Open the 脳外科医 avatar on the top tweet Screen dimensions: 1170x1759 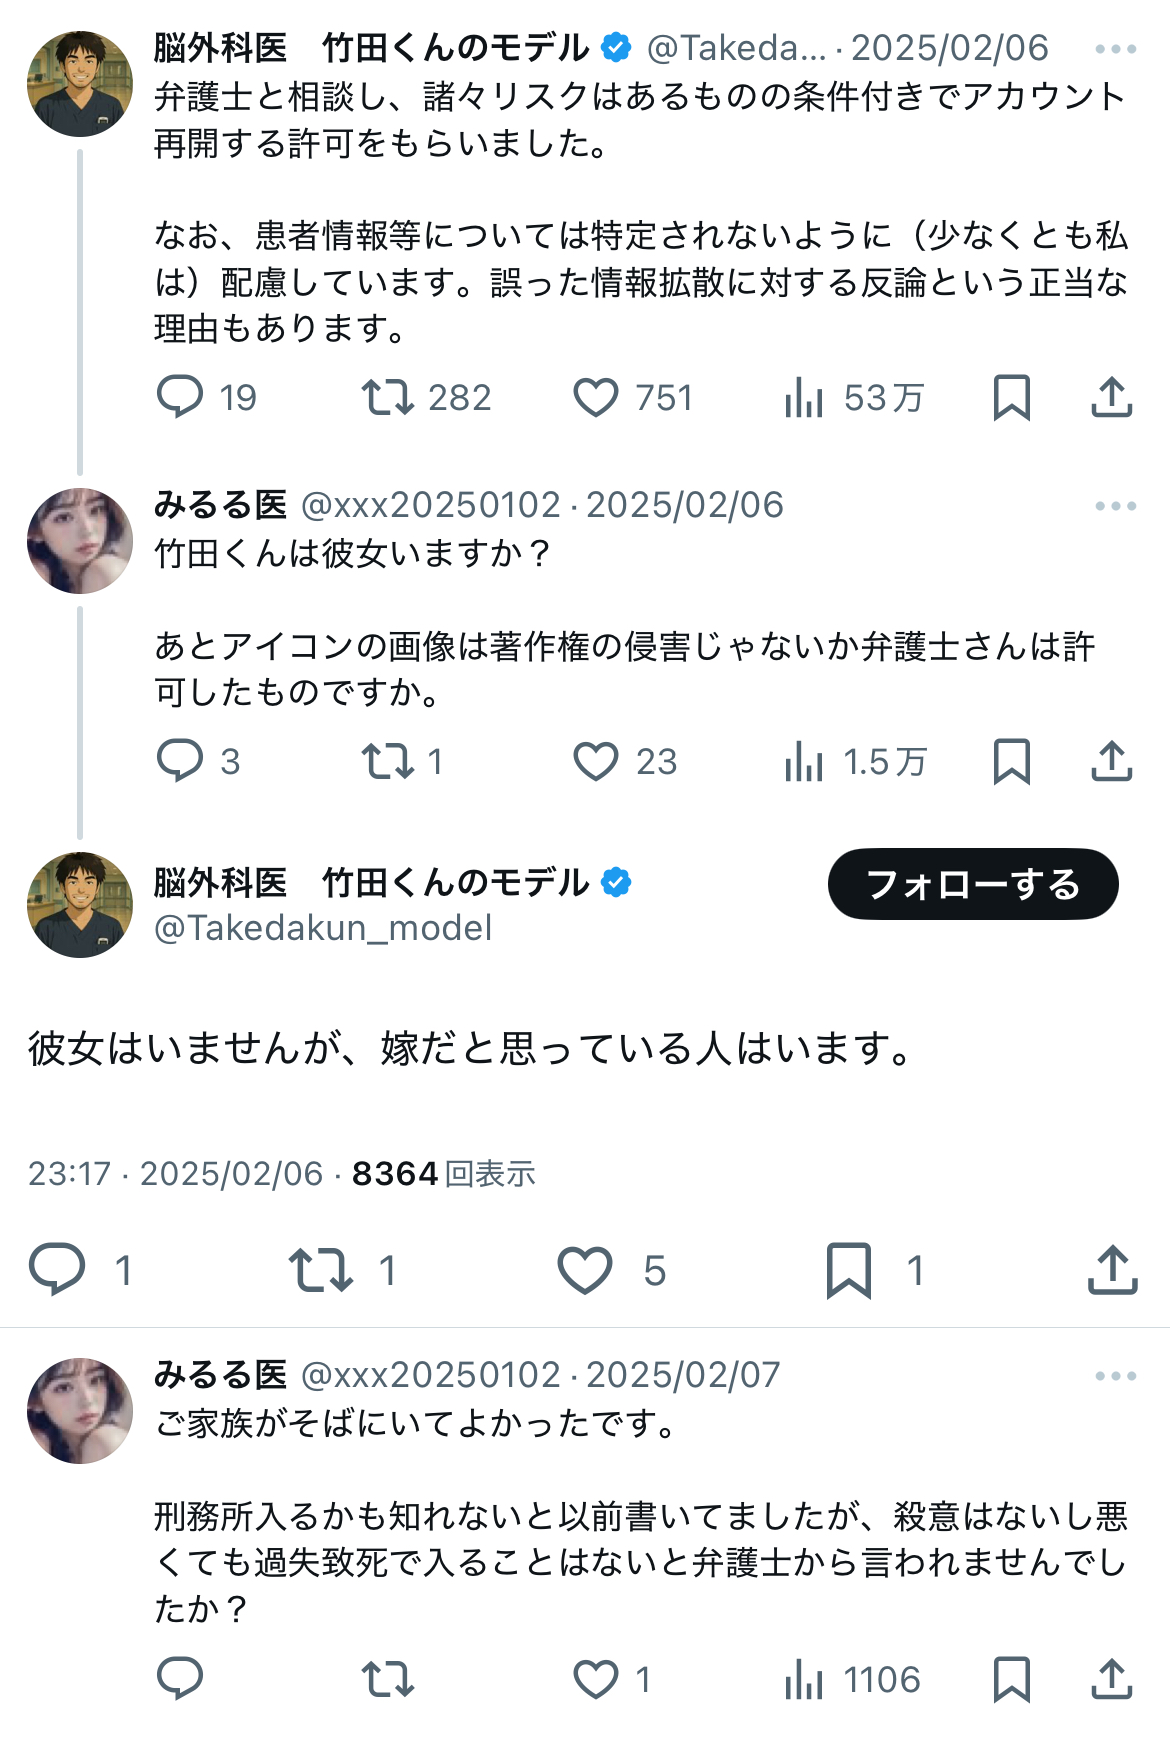coord(80,84)
